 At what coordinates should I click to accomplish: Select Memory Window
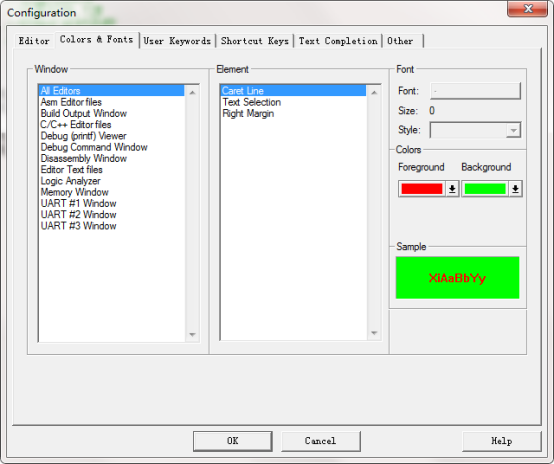[112, 192]
